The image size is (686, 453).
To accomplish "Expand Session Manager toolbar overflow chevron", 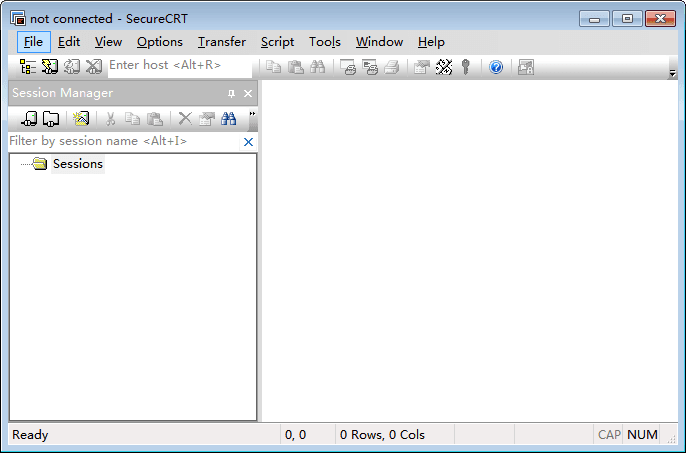I will point(252,115).
